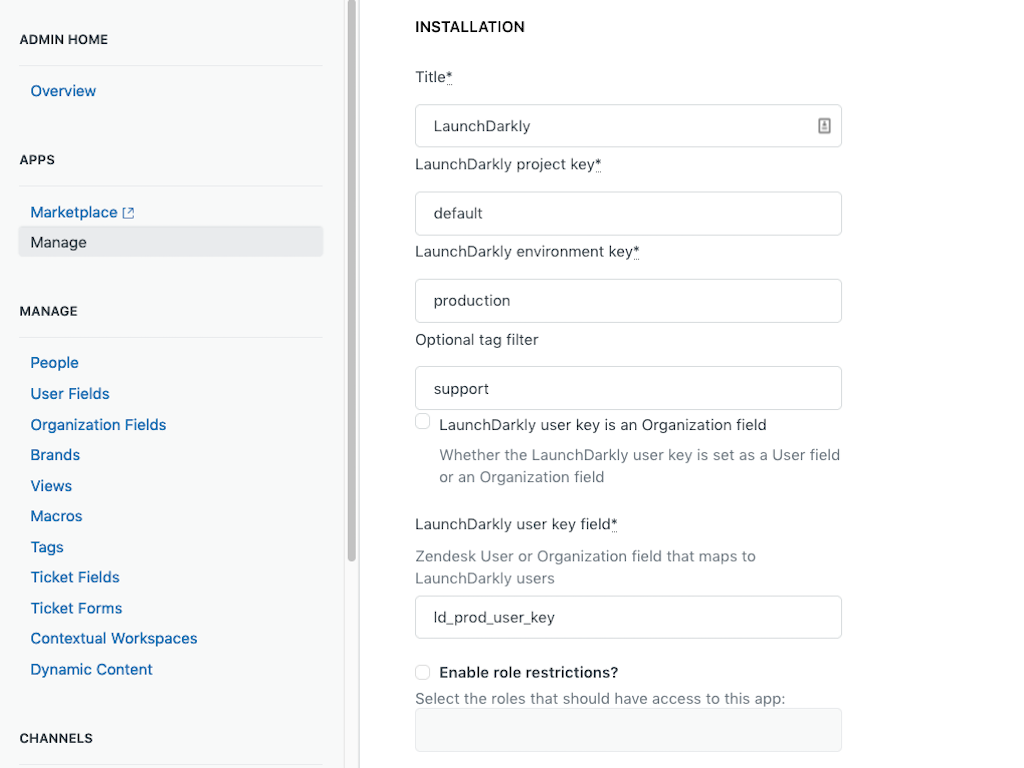Open 'Contextual Workspaces' settings

point(113,638)
